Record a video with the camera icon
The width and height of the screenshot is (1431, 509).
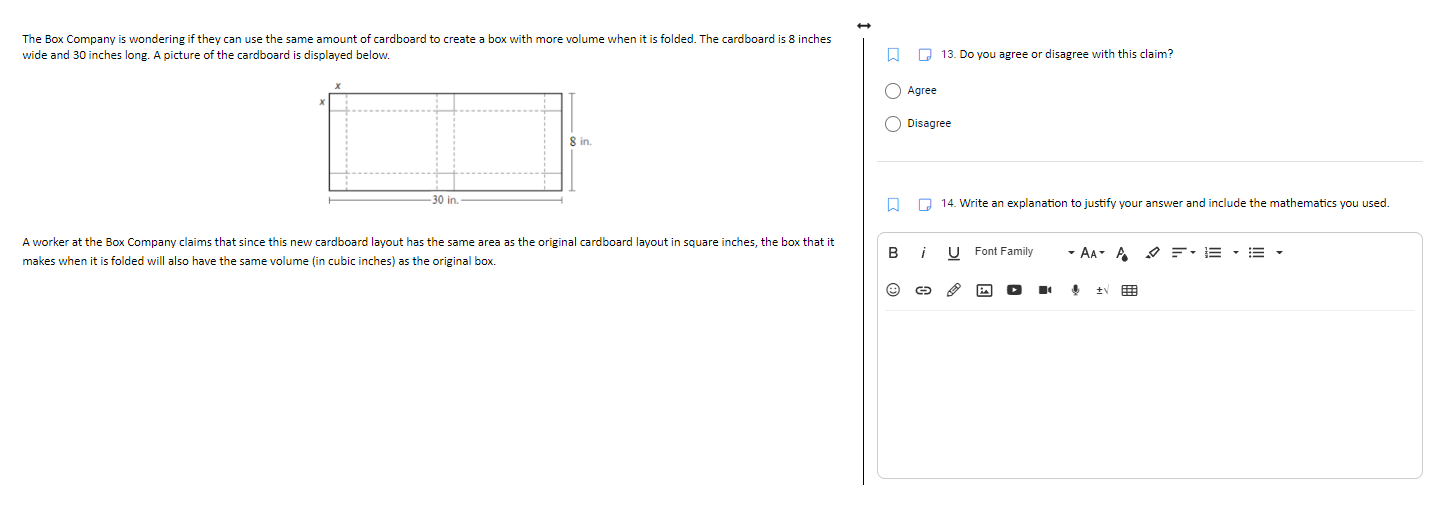[1045, 290]
